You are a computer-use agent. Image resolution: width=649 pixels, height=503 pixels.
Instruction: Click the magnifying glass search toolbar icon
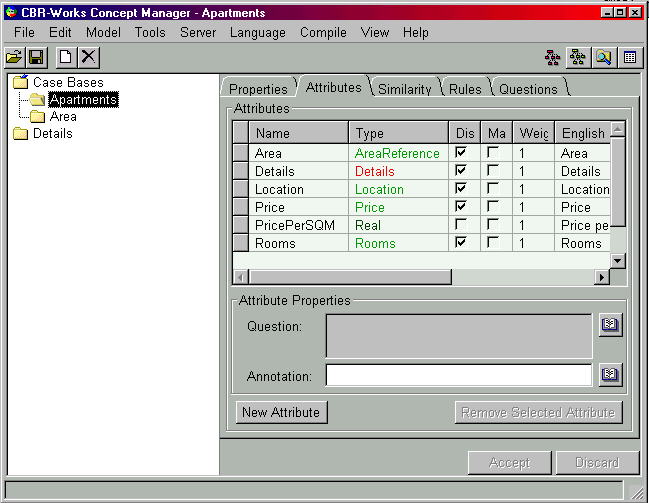[603, 58]
